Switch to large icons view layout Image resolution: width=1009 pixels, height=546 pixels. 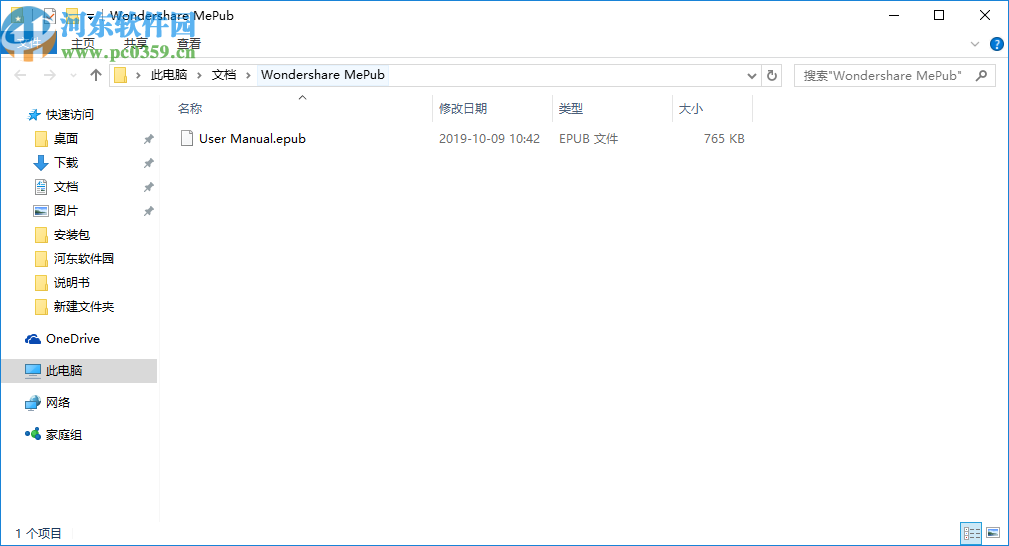click(x=993, y=532)
